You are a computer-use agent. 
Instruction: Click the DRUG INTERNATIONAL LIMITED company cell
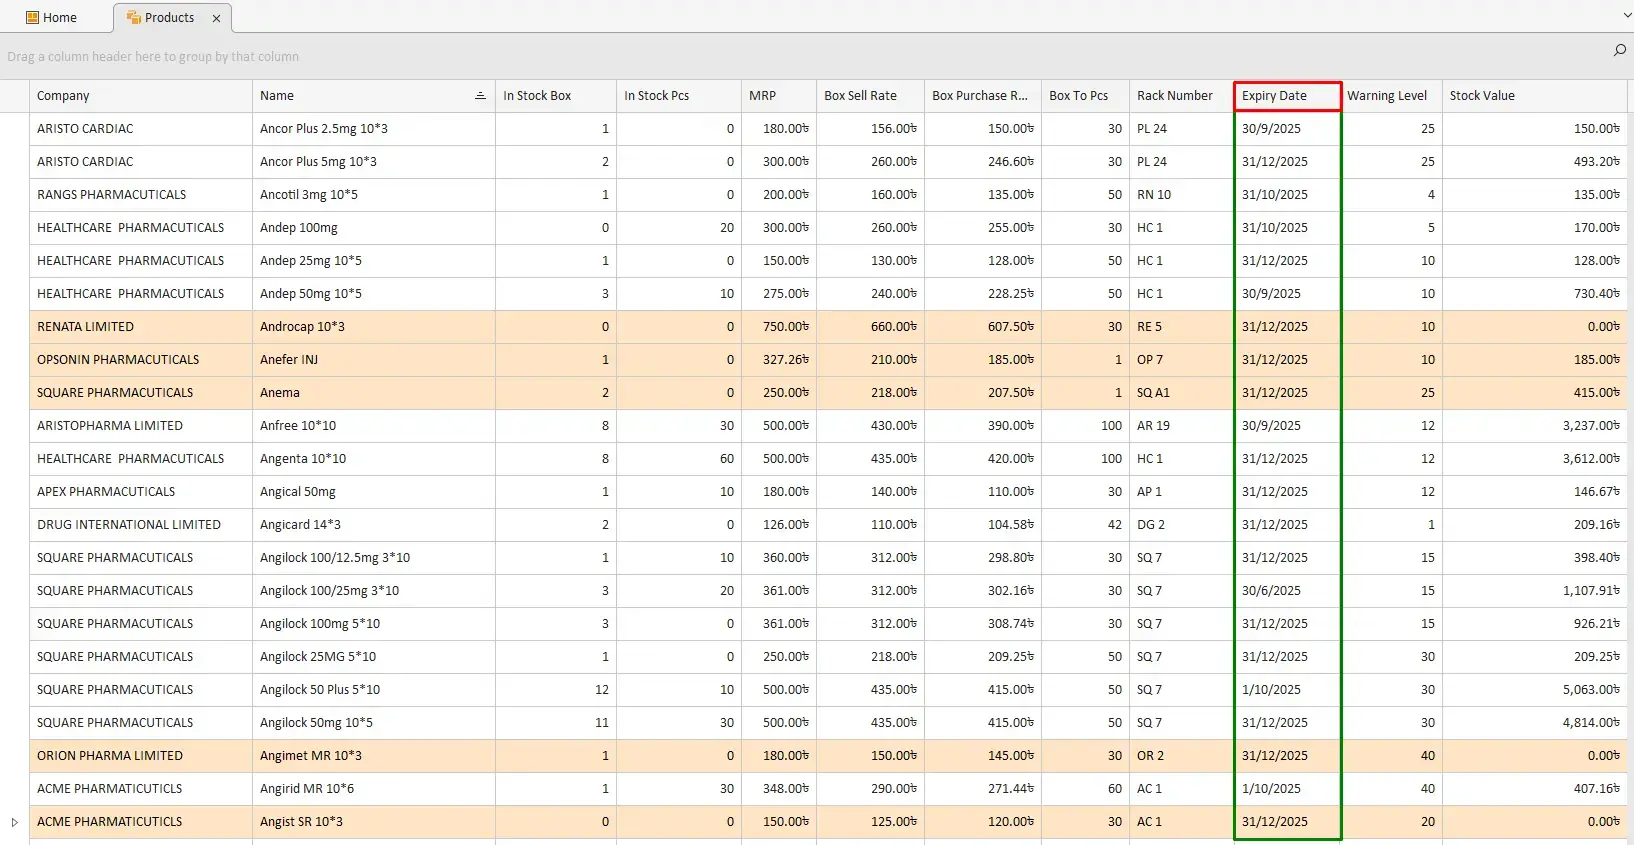click(141, 525)
